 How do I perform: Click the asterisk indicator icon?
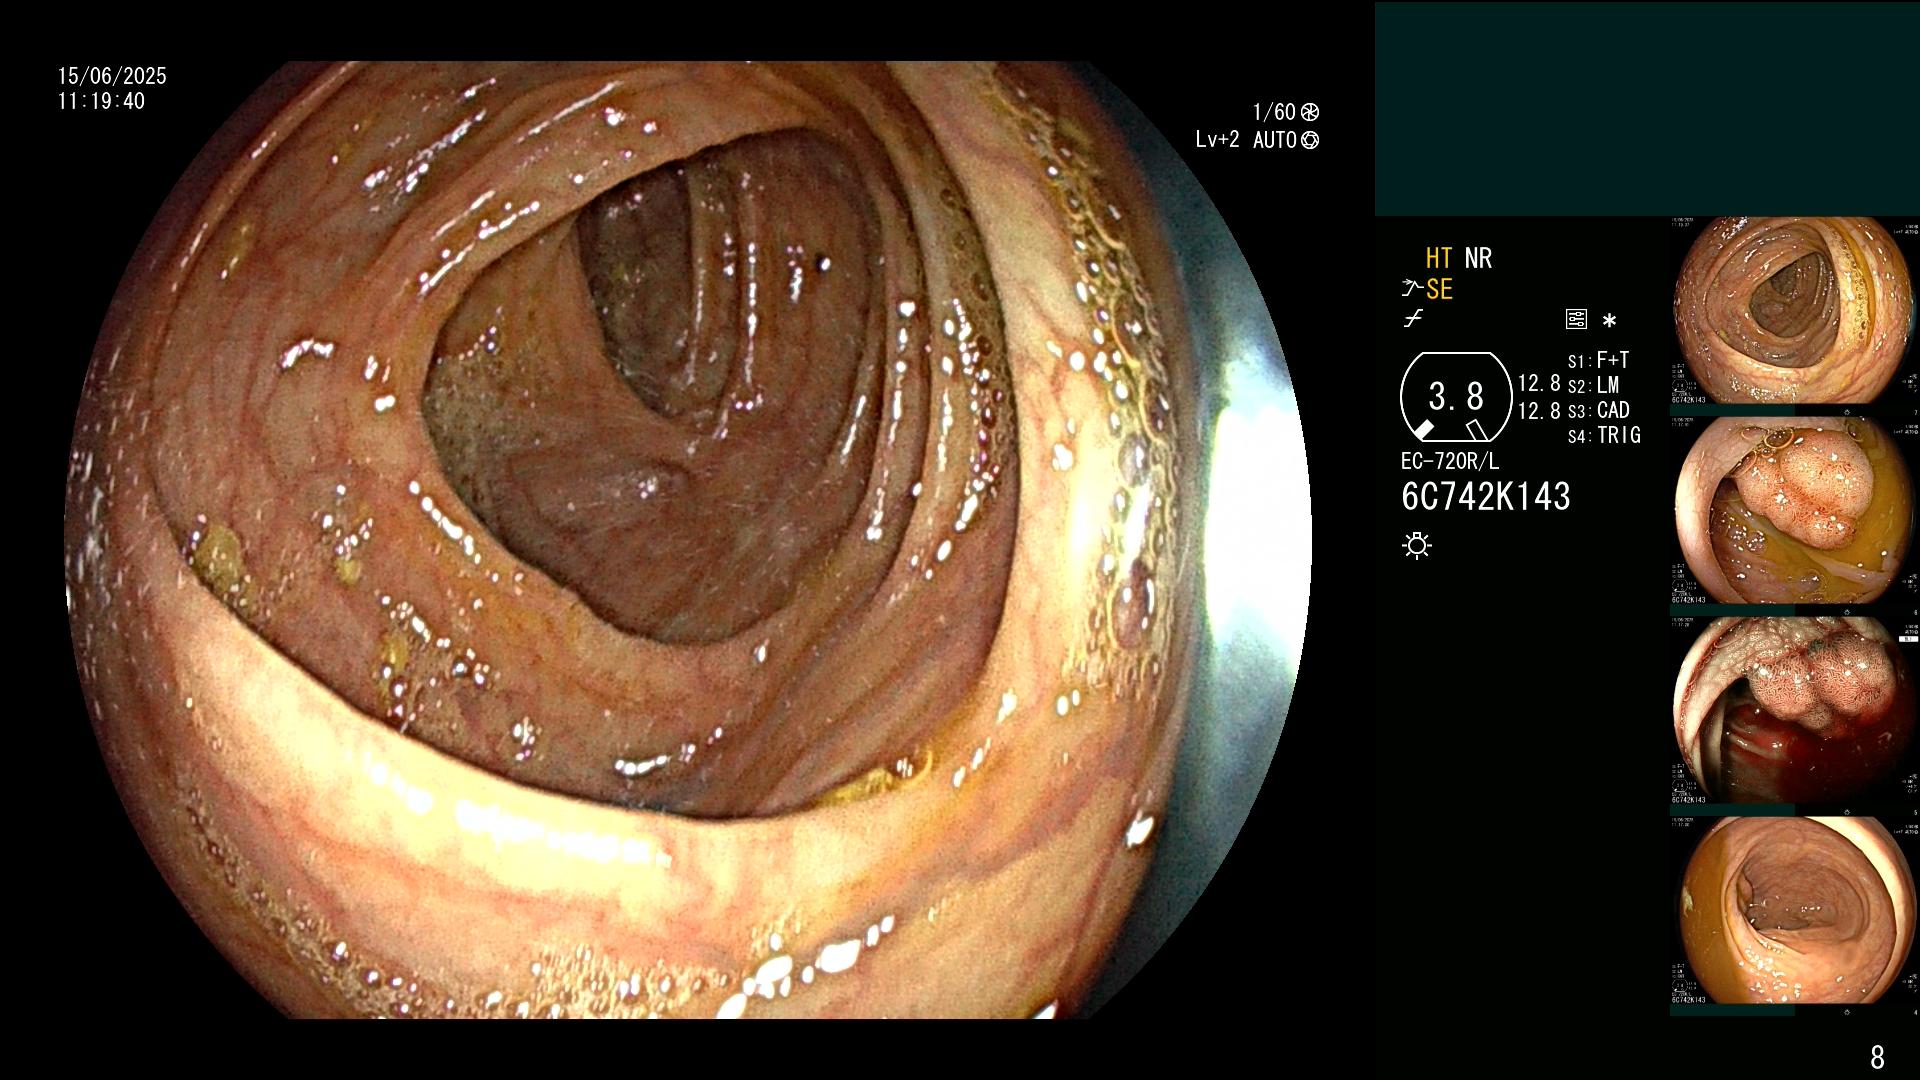pyautogui.click(x=1609, y=321)
